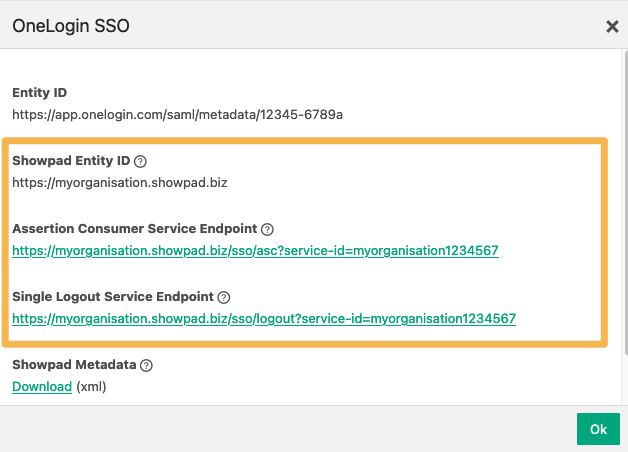Click the dialog's vertical scrollbar
628x452 pixels.
pos(626,202)
